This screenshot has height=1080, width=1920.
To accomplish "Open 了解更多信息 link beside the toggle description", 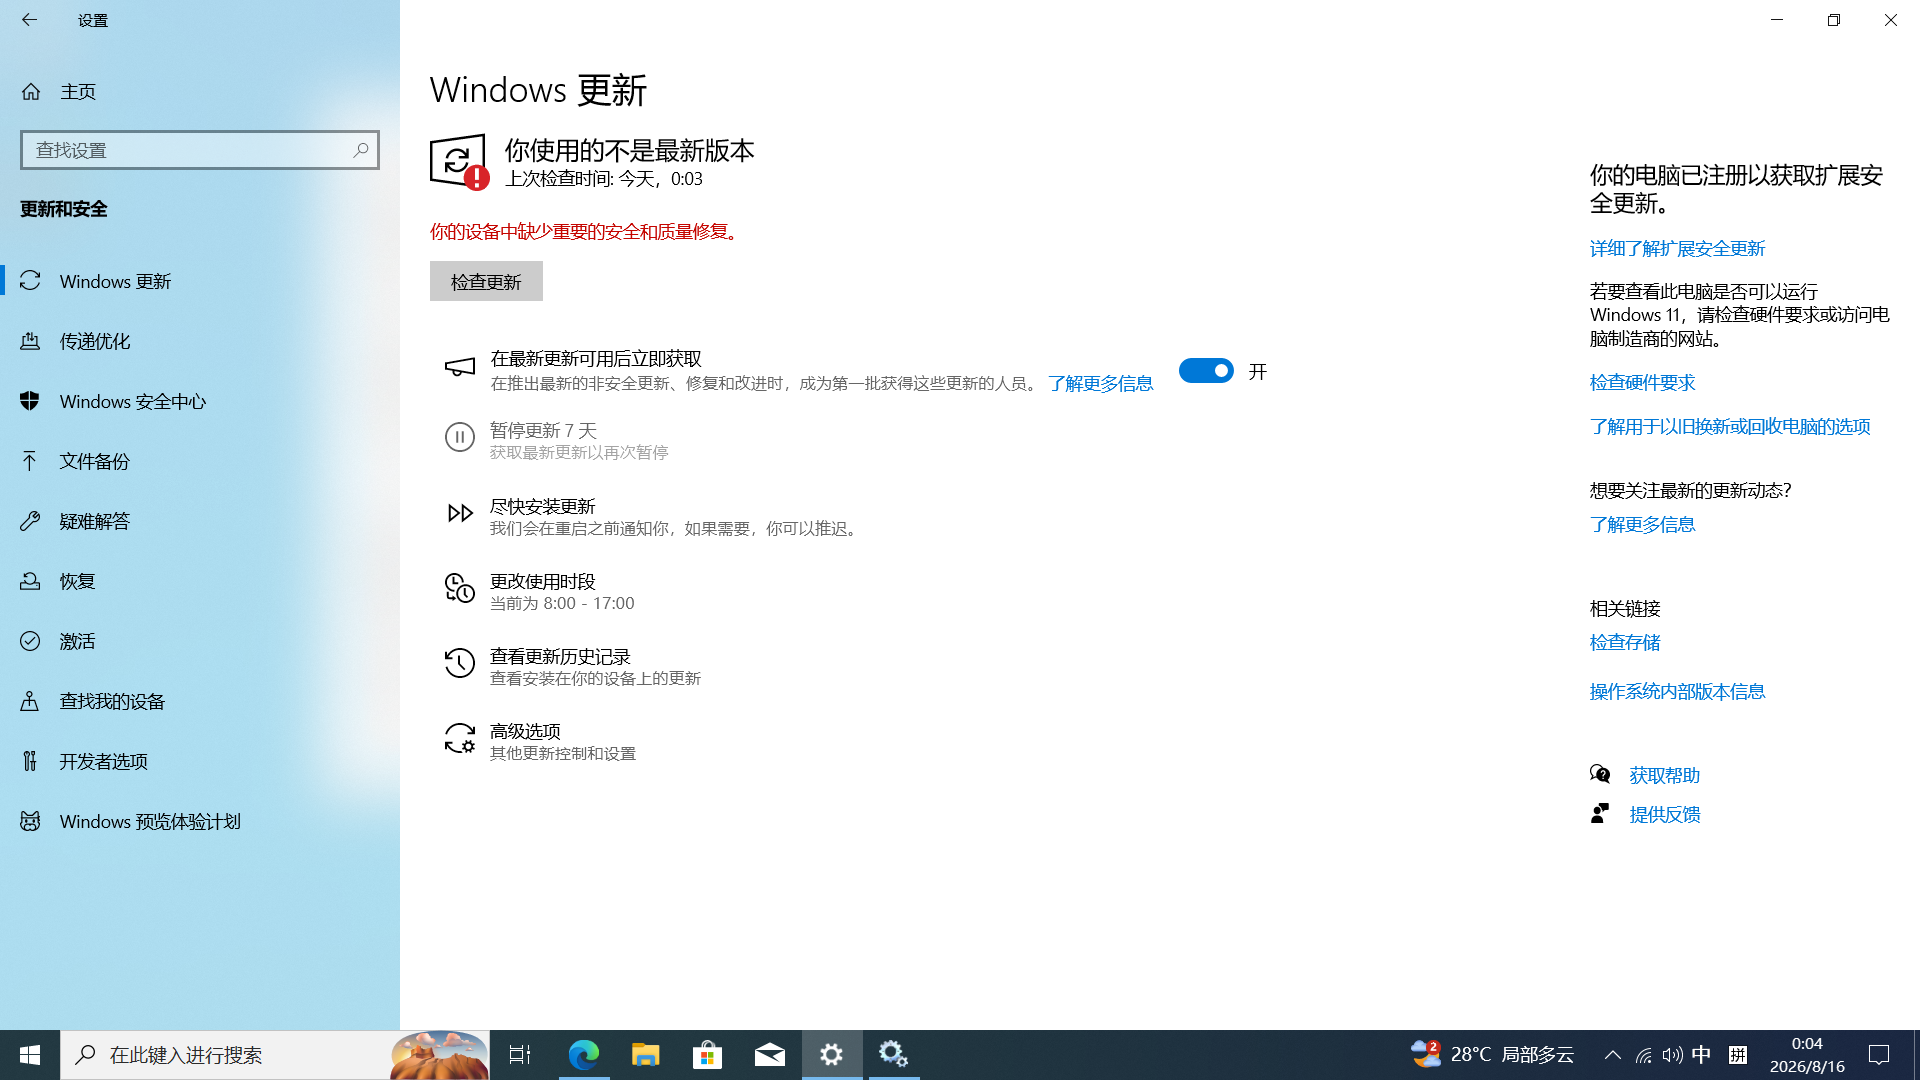I will click(1100, 384).
